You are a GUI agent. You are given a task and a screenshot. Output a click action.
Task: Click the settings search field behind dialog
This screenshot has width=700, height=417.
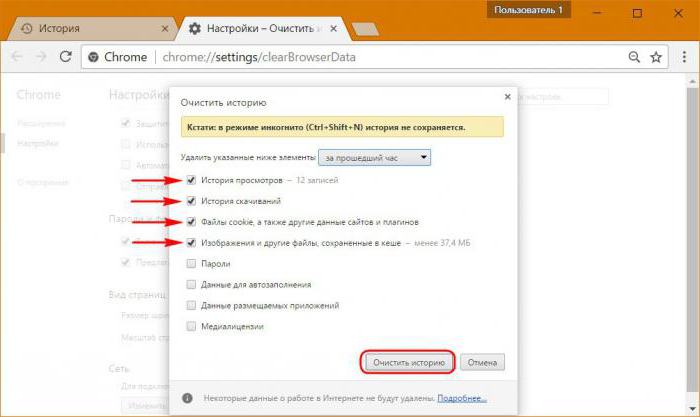click(563, 96)
